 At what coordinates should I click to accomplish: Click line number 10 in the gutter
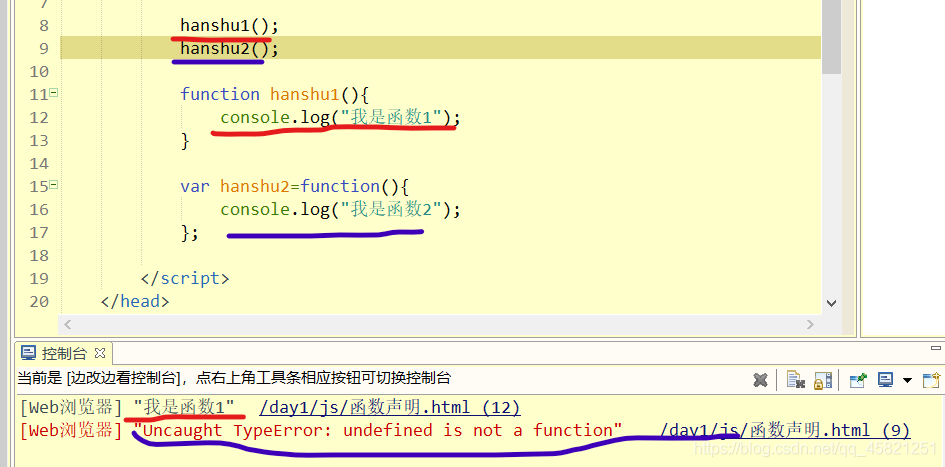tap(39, 72)
